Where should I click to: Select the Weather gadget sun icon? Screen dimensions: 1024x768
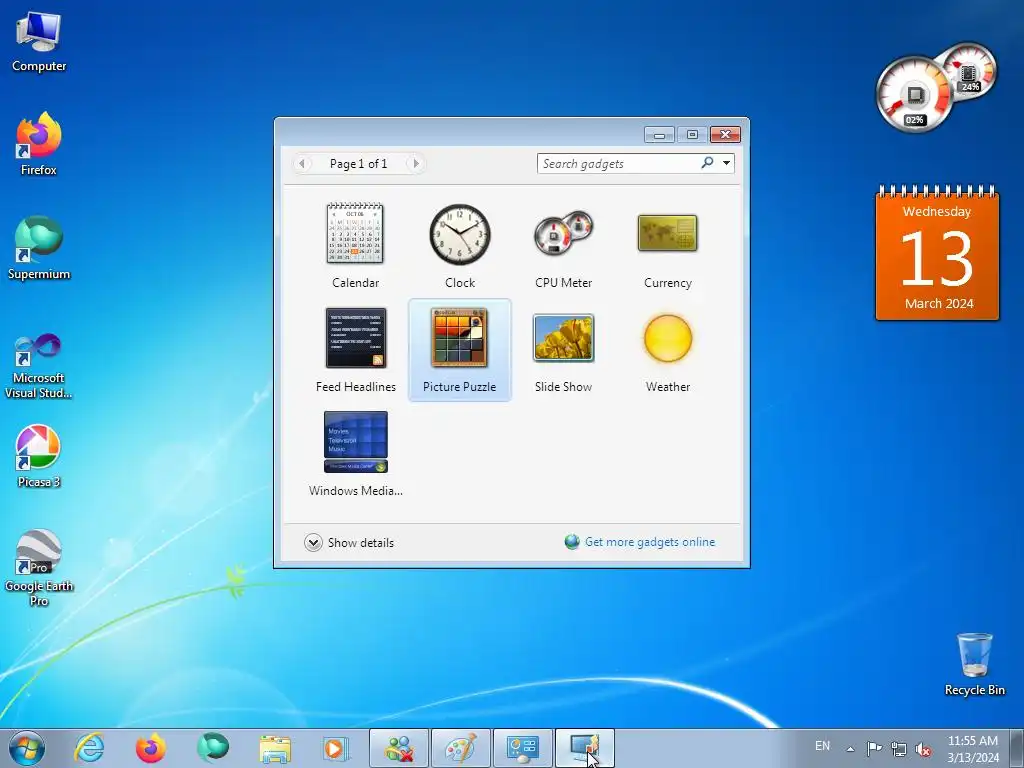pos(667,338)
